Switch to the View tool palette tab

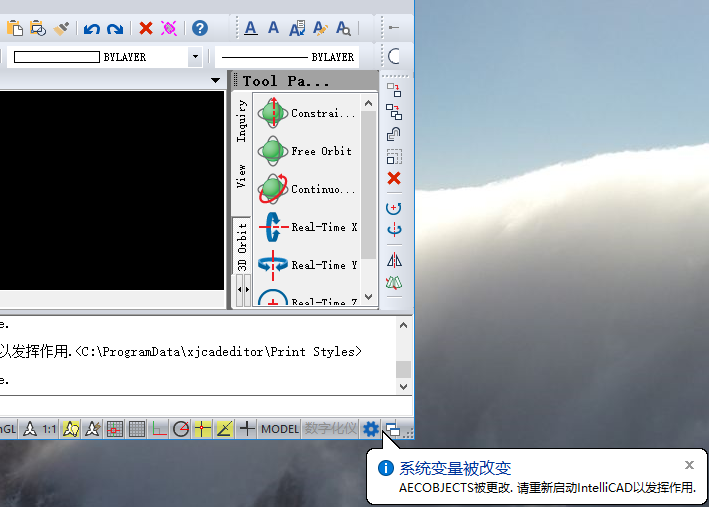click(x=242, y=176)
